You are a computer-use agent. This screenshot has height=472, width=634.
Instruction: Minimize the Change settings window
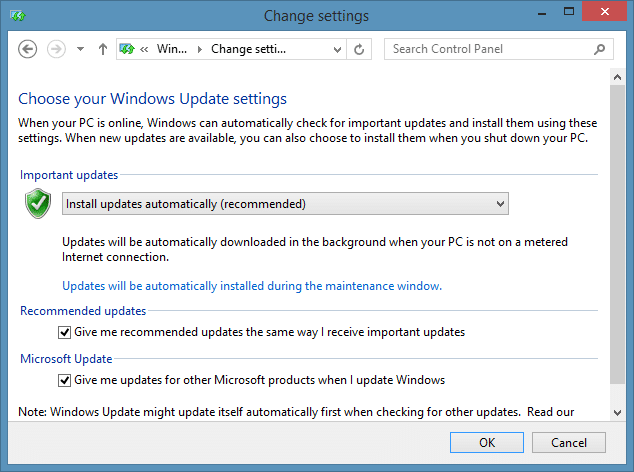tap(542, 13)
